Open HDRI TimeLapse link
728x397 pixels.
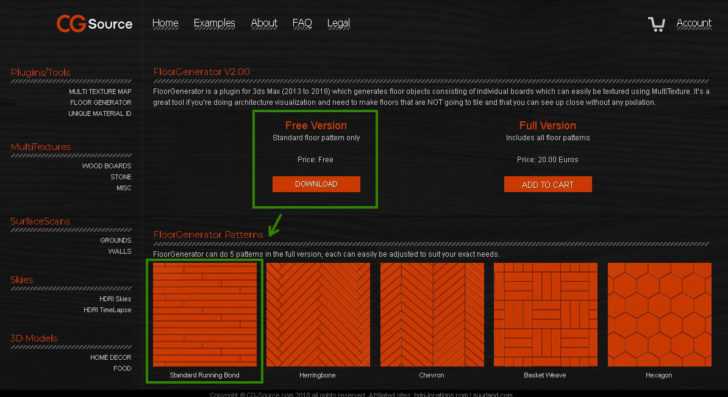click(107, 310)
